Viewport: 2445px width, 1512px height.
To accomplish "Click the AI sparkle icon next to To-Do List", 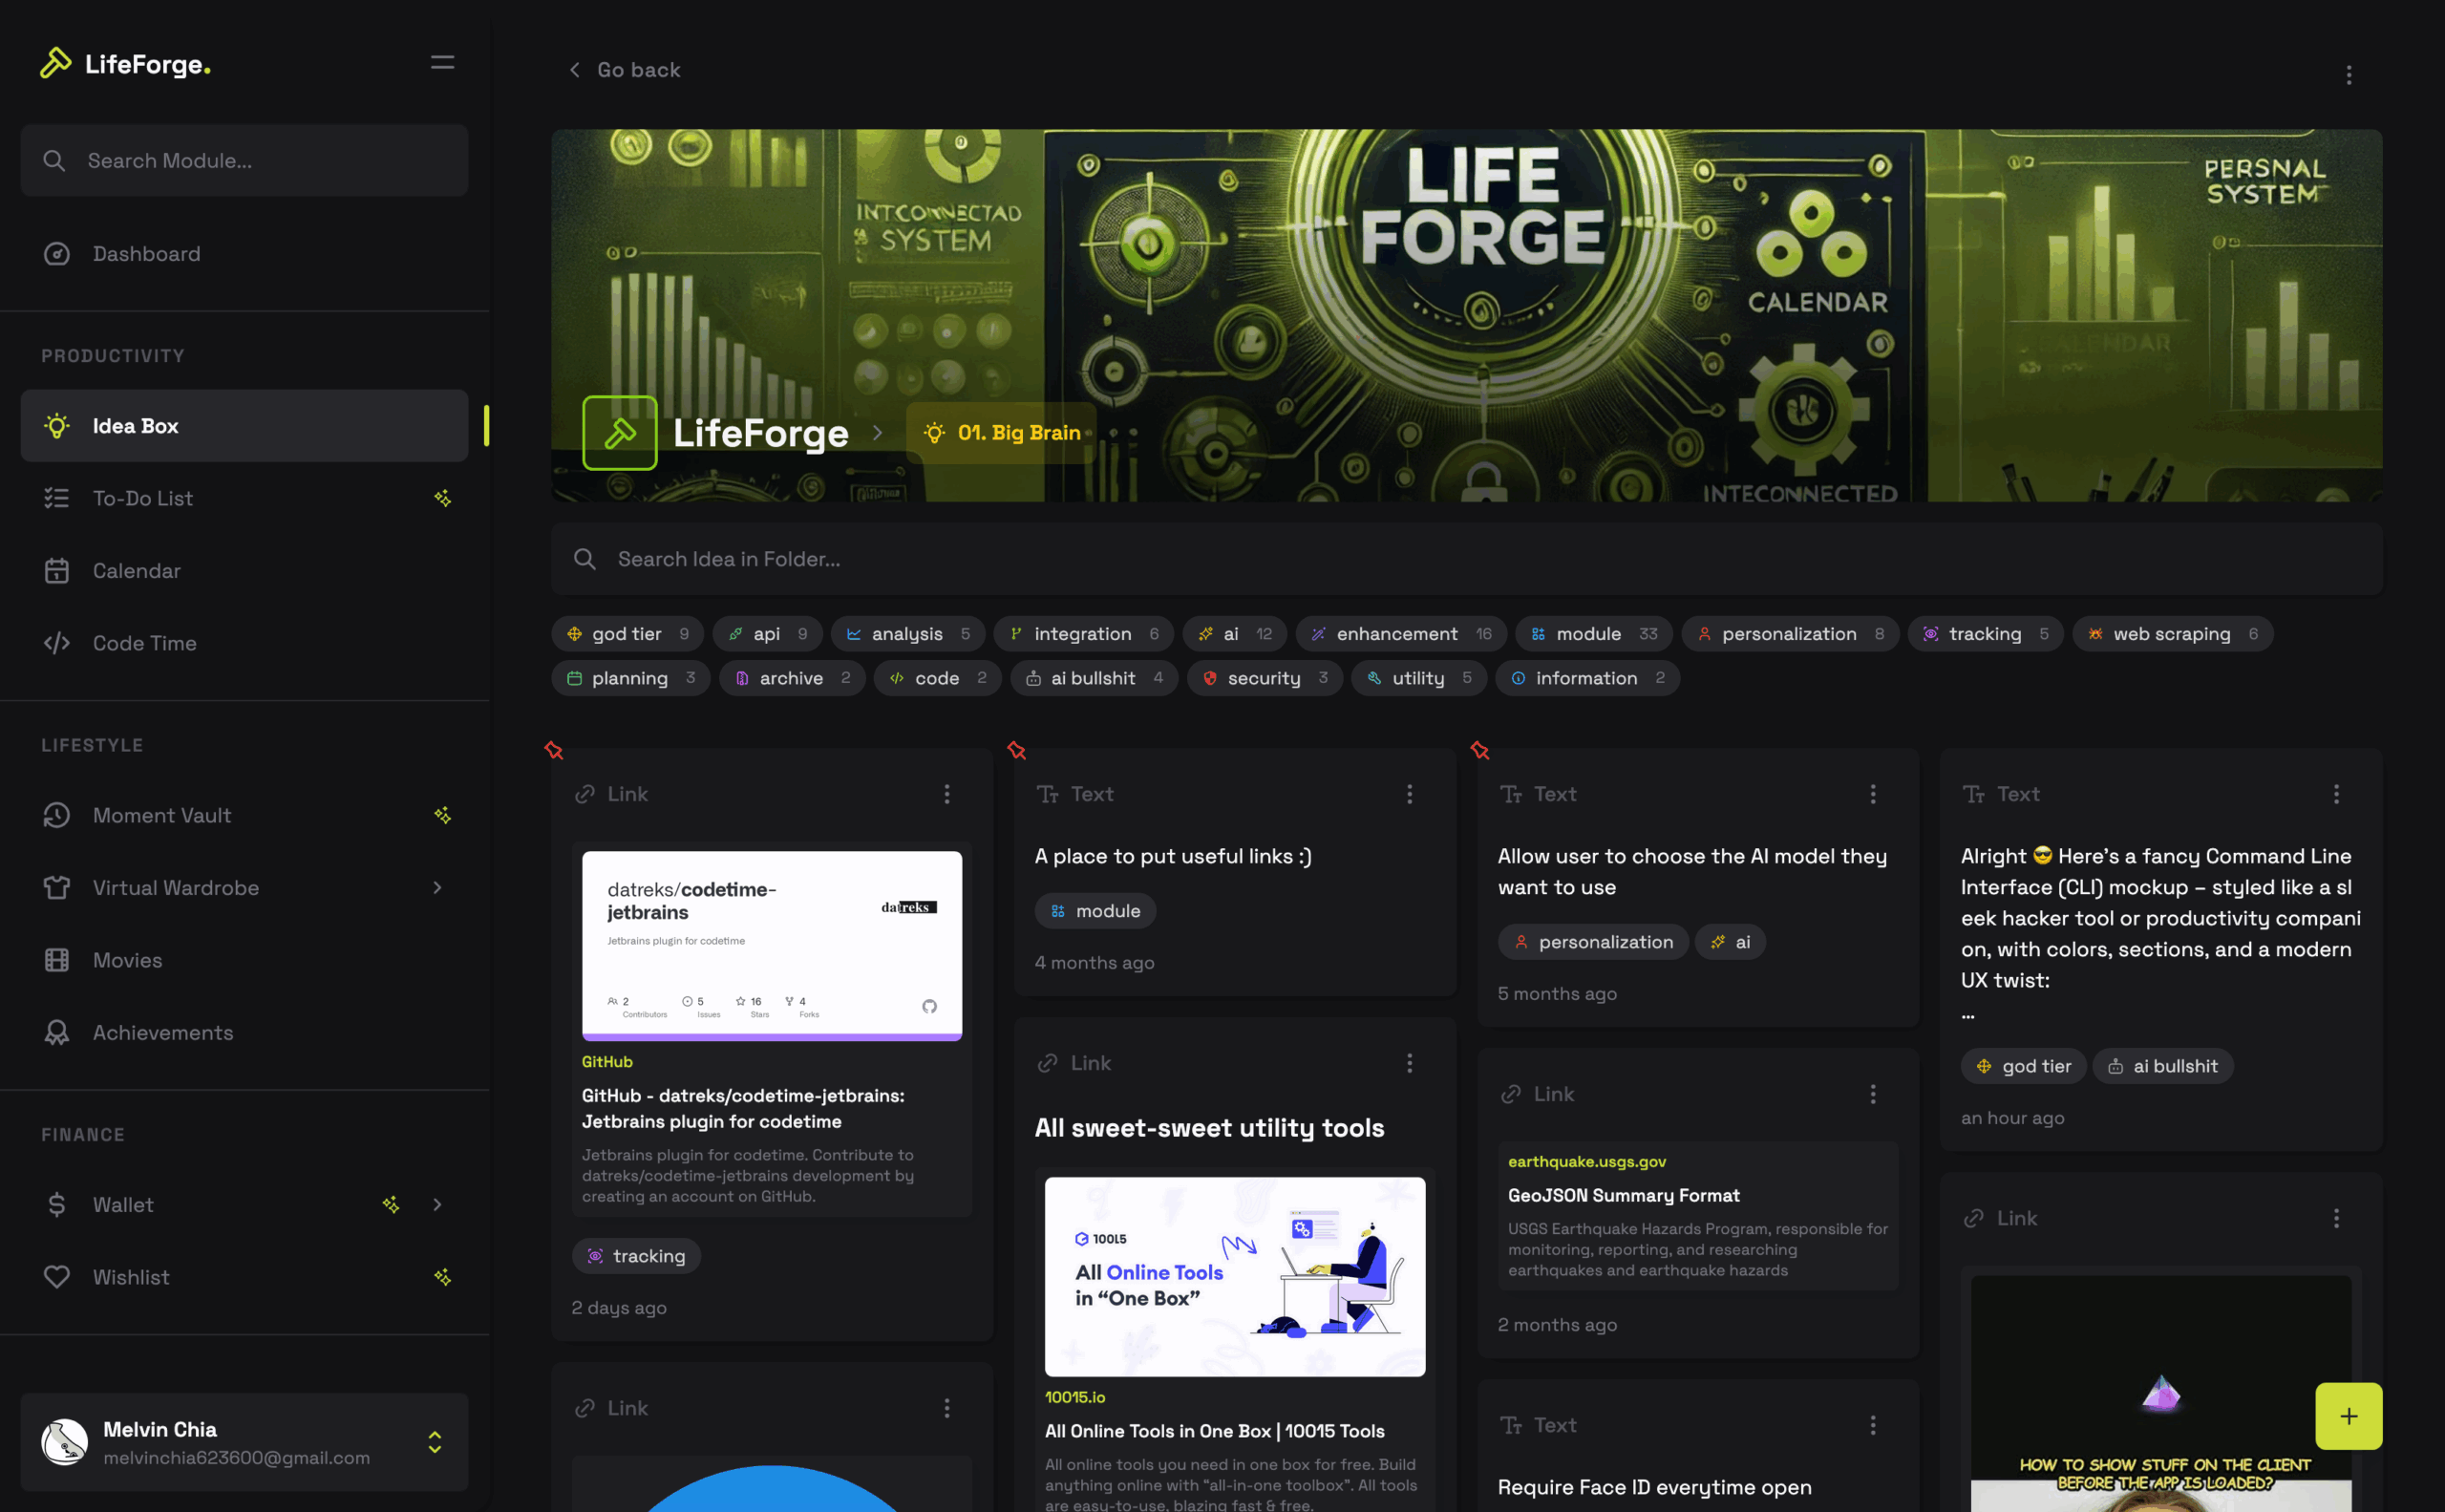I will click(x=442, y=498).
